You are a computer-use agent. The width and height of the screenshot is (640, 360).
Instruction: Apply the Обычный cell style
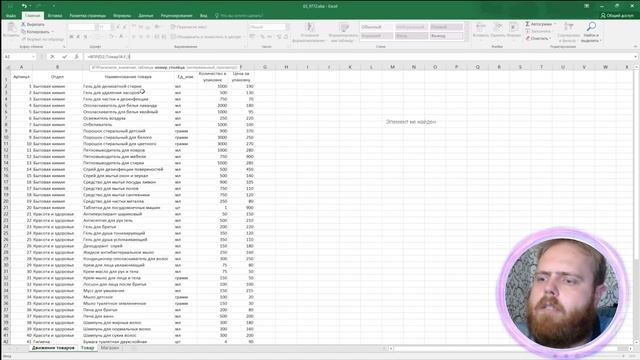(376, 27)
